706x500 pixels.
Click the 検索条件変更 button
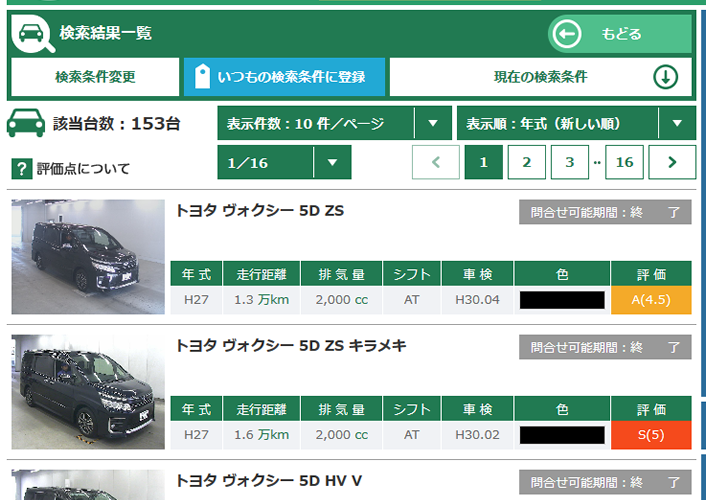click(95, 77)
